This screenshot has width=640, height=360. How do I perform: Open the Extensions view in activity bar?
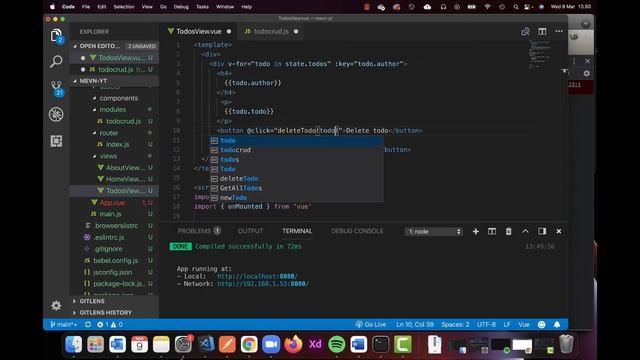(56, 141)
